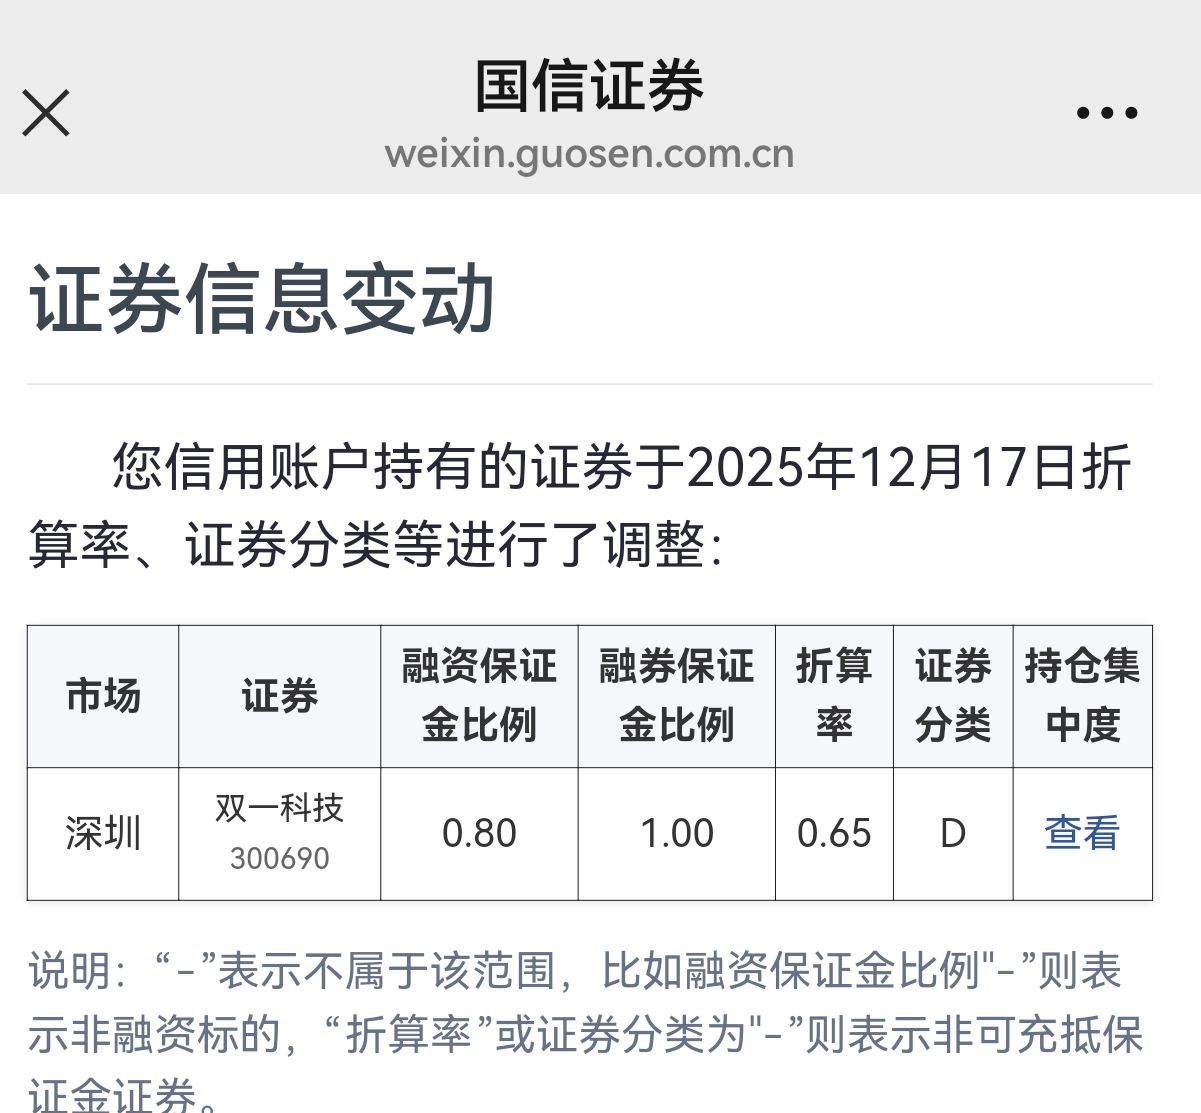Select the 说明 explanatory note paragraph
The height and width of the screenshot is (1113, 1201).
coord(586,1032)
